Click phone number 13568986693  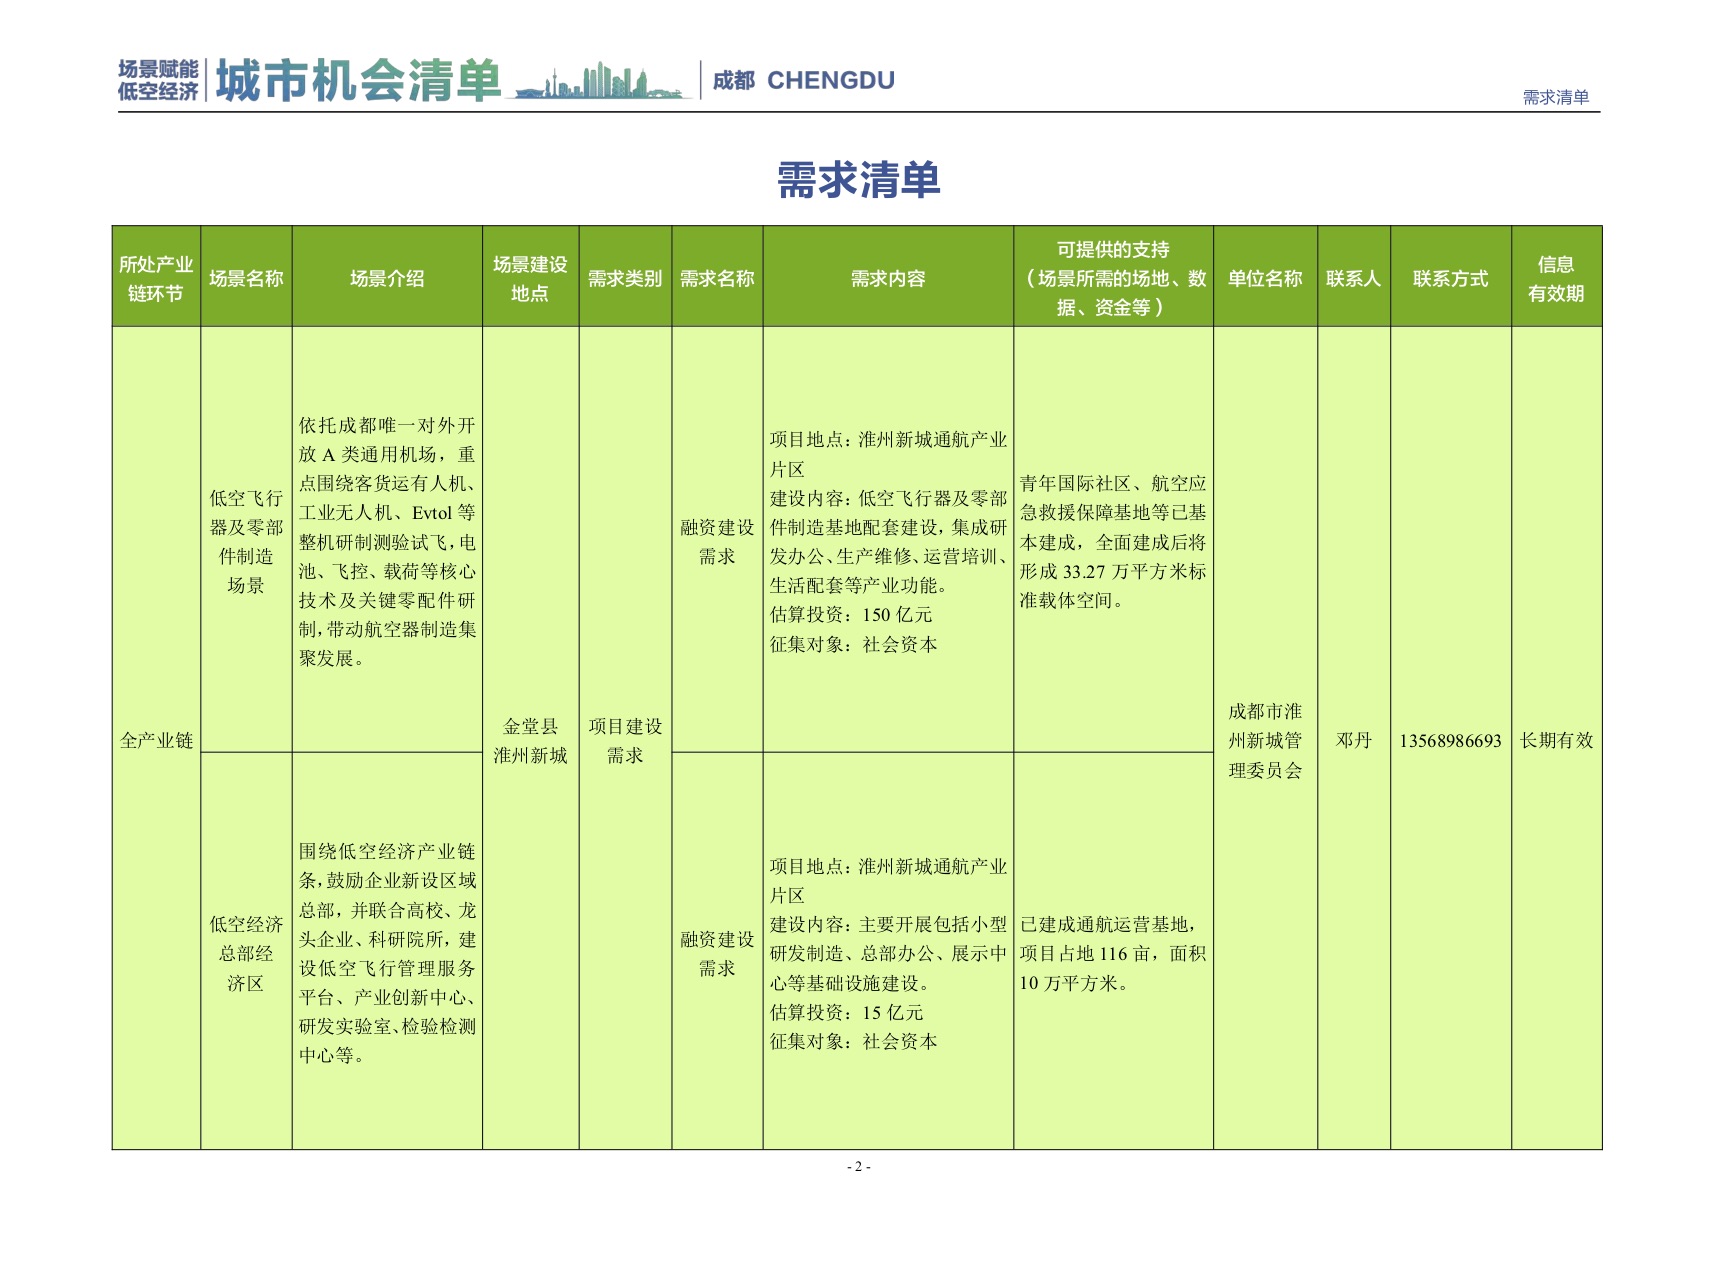click(1450, 740)
